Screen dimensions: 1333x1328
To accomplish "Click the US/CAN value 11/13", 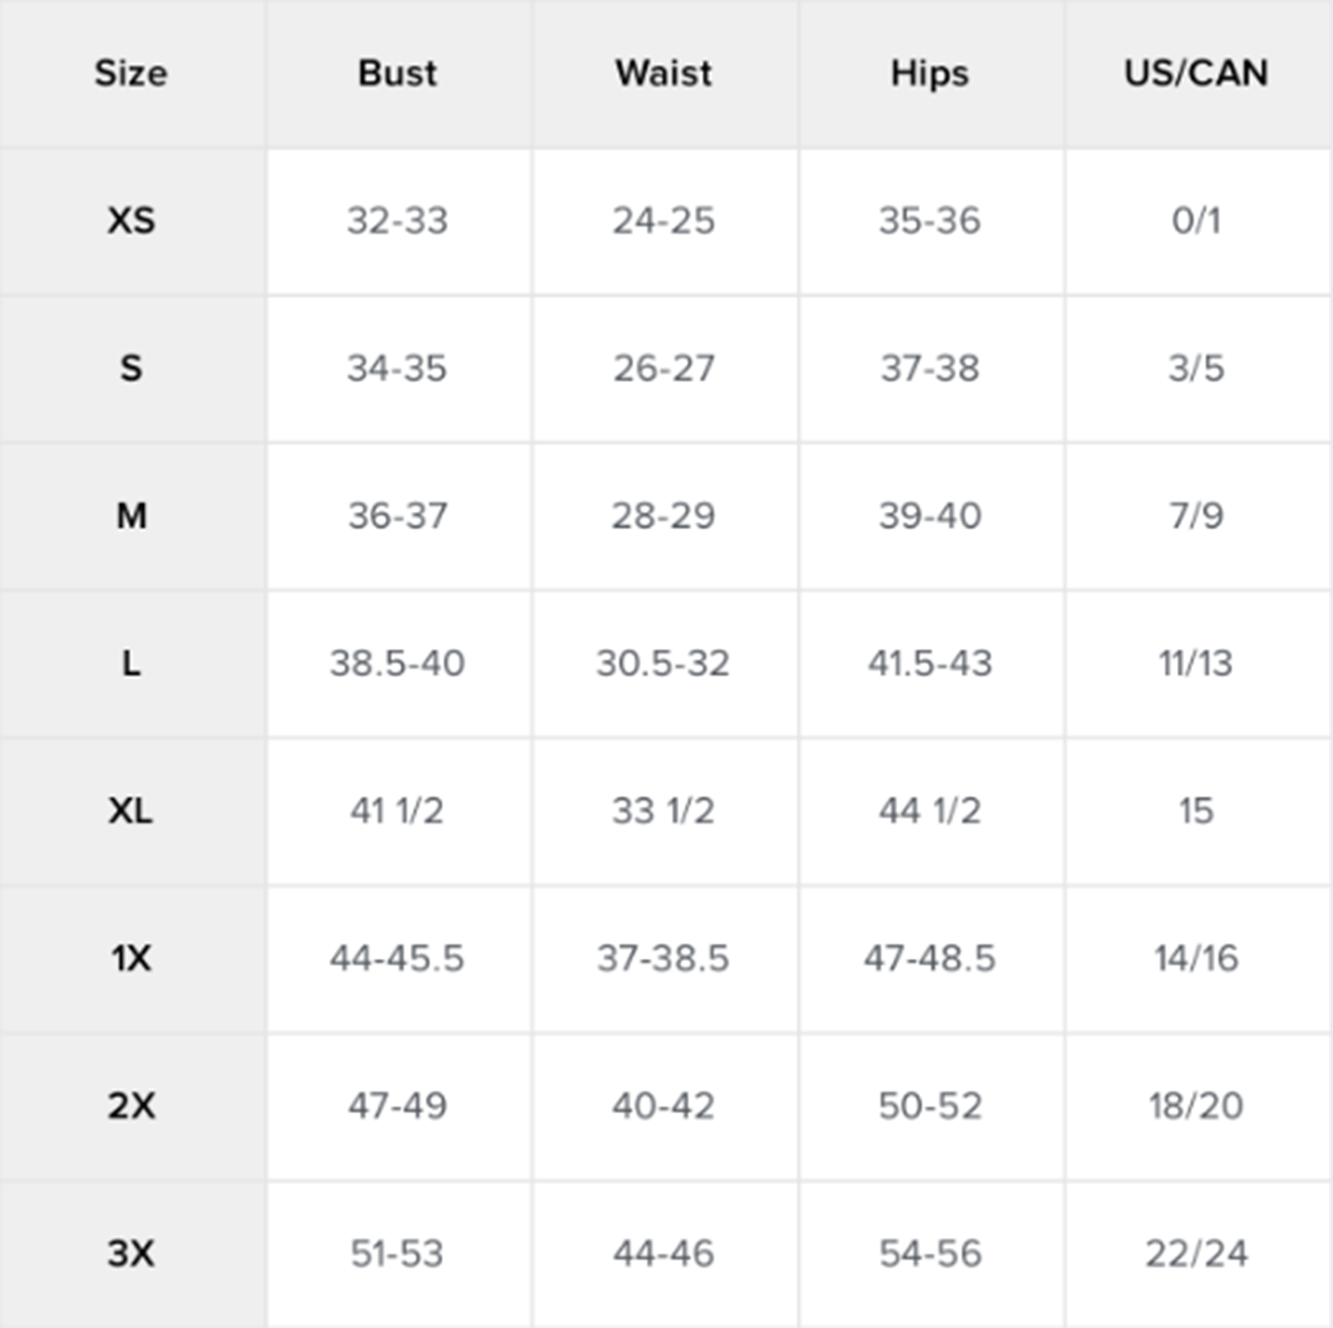I will click(1196, 663).
